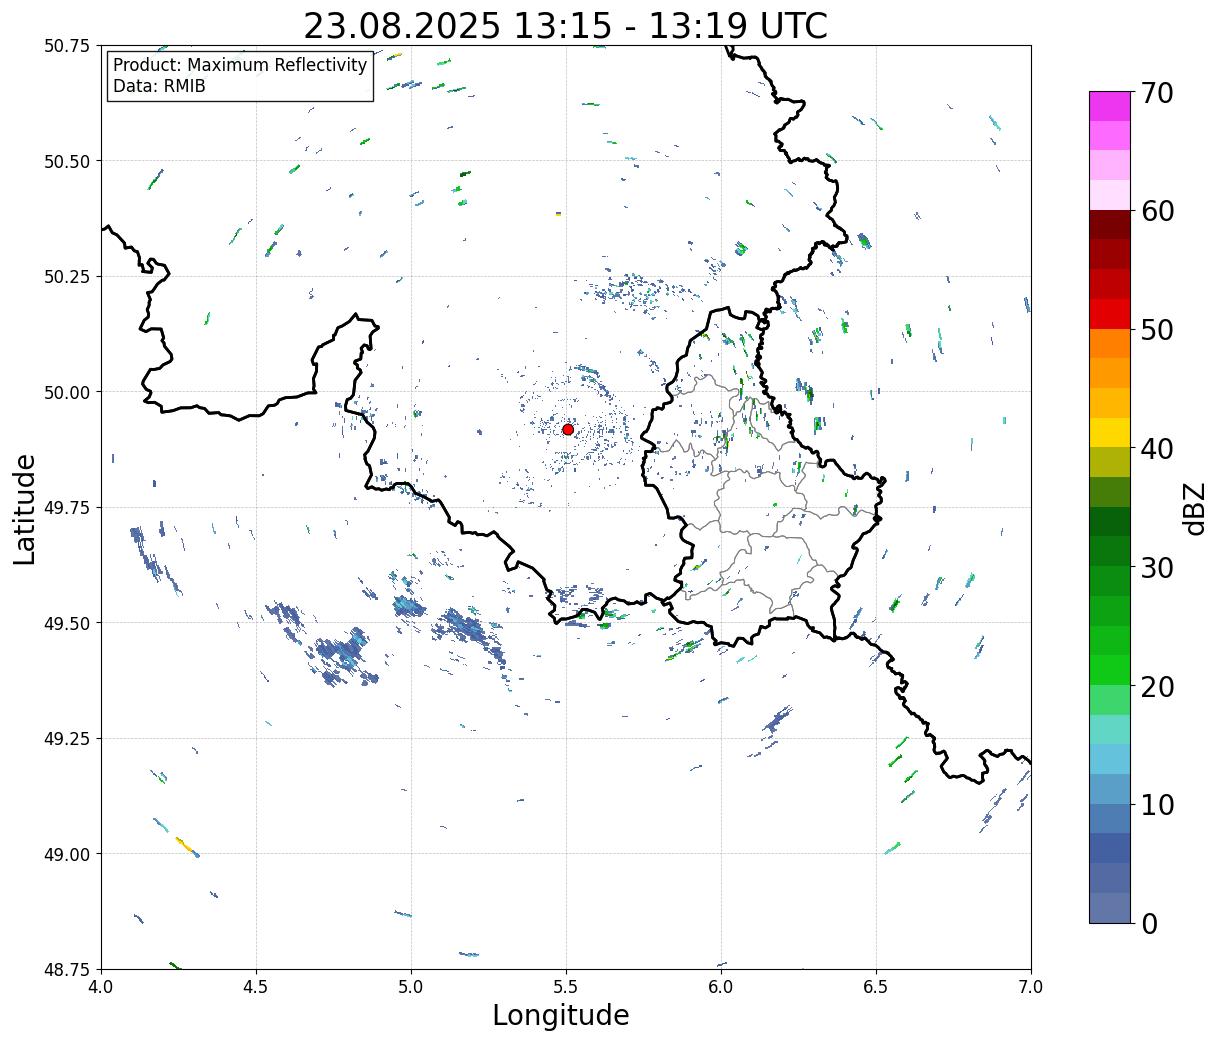Click the red radar location marker
The height and width of the screenshot is (1040, 1219).
tap(568, 429)
